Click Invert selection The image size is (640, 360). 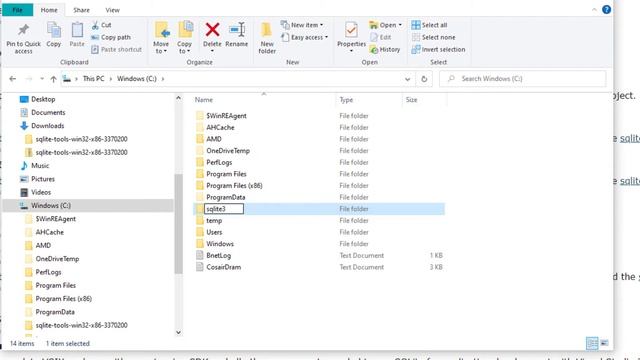pyautogui.click(x=438, y=49)
